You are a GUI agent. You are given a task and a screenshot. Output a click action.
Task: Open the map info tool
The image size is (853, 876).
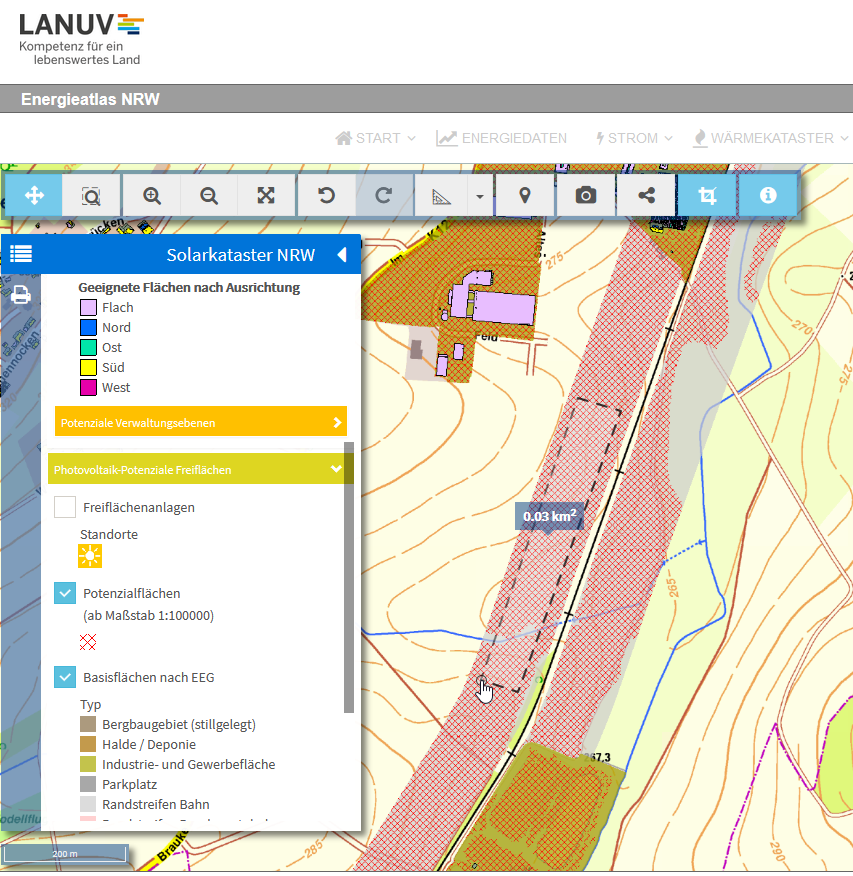coord(768,196)
